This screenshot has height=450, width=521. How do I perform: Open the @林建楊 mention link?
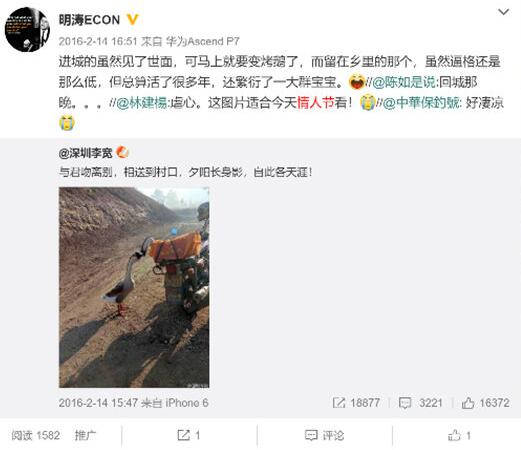141,103
